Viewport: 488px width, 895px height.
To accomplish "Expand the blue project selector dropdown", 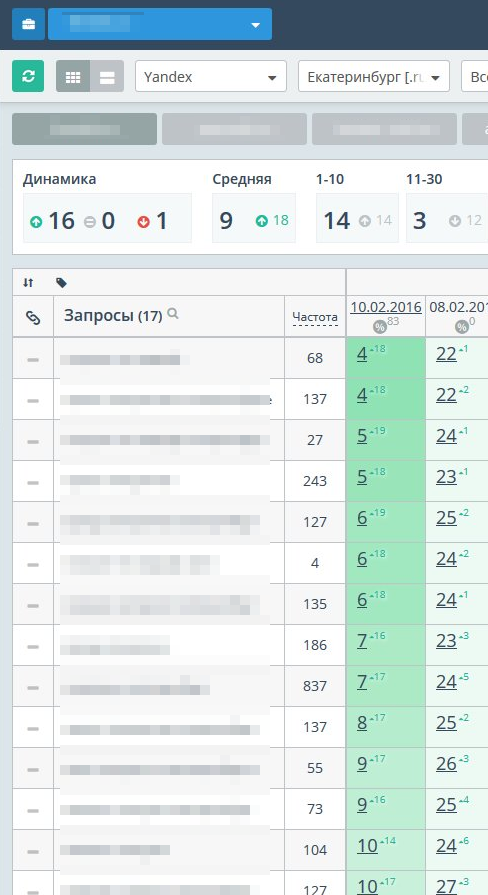I will pos(160,24).
